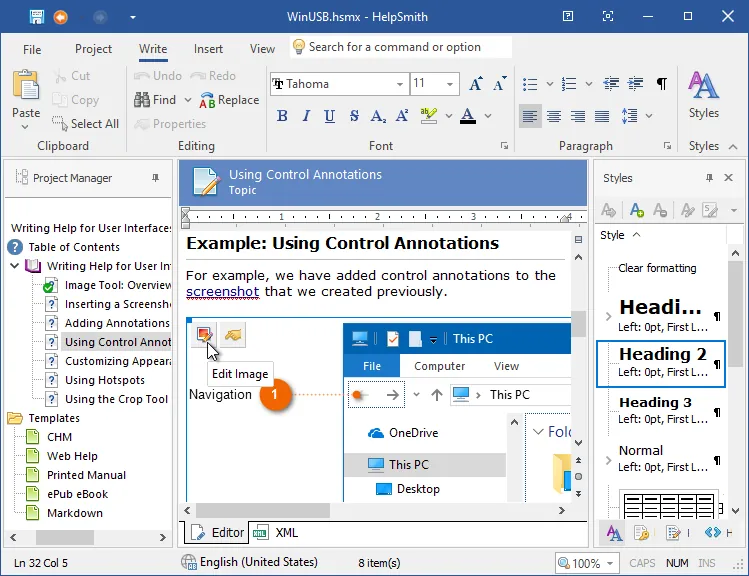Select the Heading 3 style
The height and width of the screenshot is (576, 749).
pyautogui.click(x=660, y=411)
